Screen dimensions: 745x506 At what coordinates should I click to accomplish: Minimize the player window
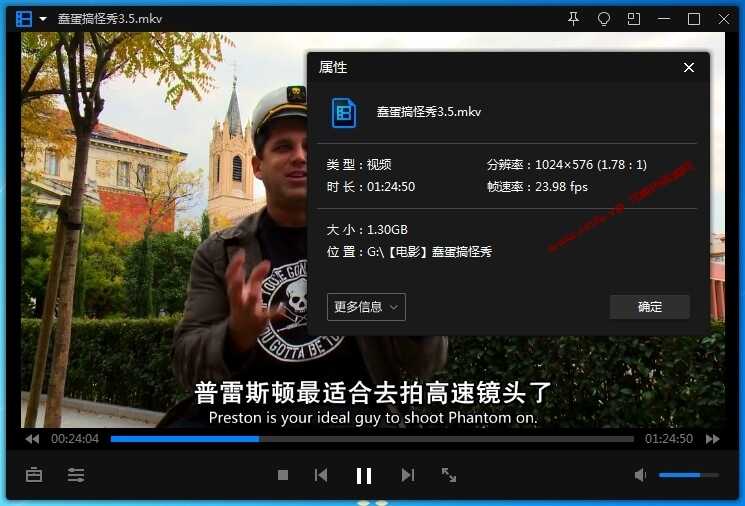664,19
